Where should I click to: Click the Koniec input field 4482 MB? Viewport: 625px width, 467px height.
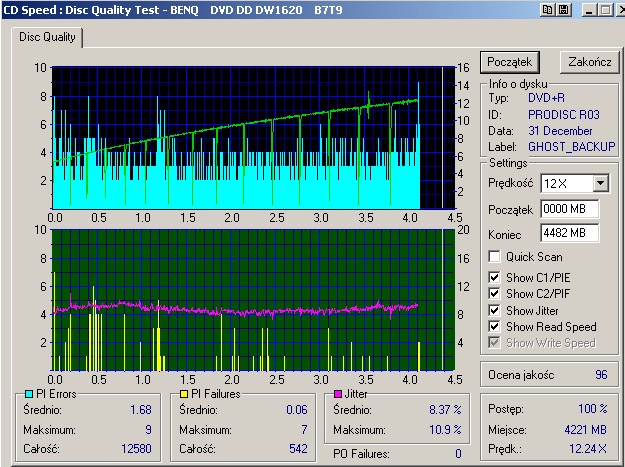[x=570, y=233]
